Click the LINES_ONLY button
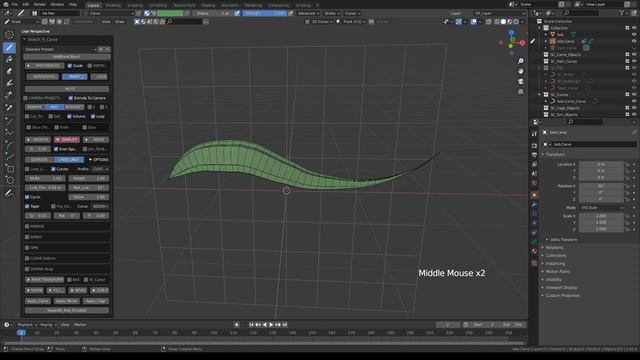 [69, 160]
